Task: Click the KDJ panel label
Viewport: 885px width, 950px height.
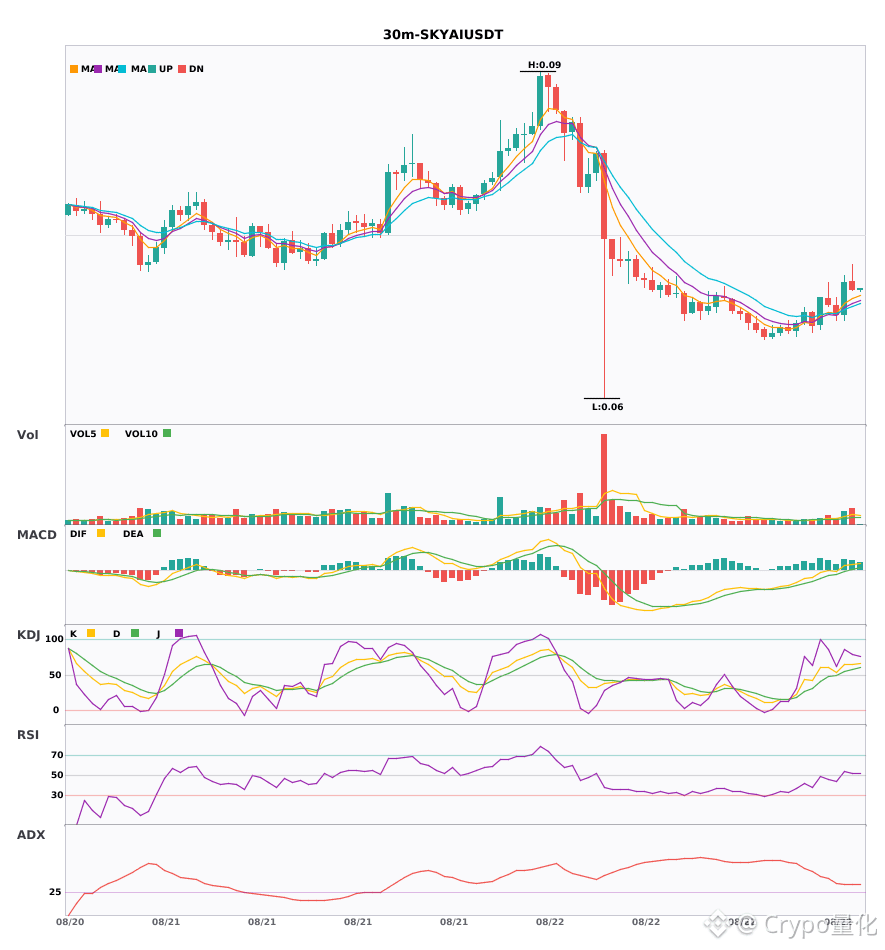Action: click(x=28, y=635)
